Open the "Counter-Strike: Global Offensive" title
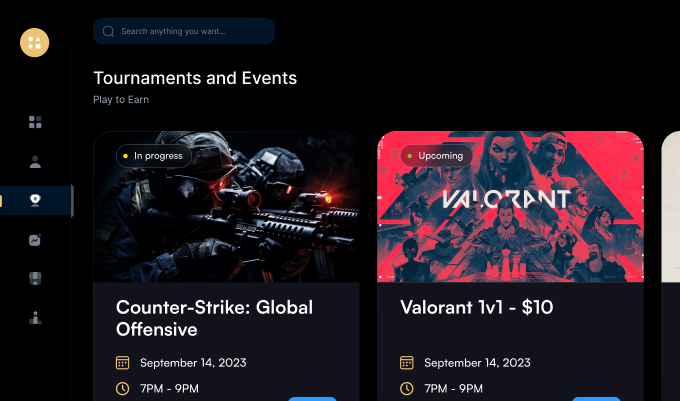This screenshot has width=680, height=401. click(x=214, y=318)
